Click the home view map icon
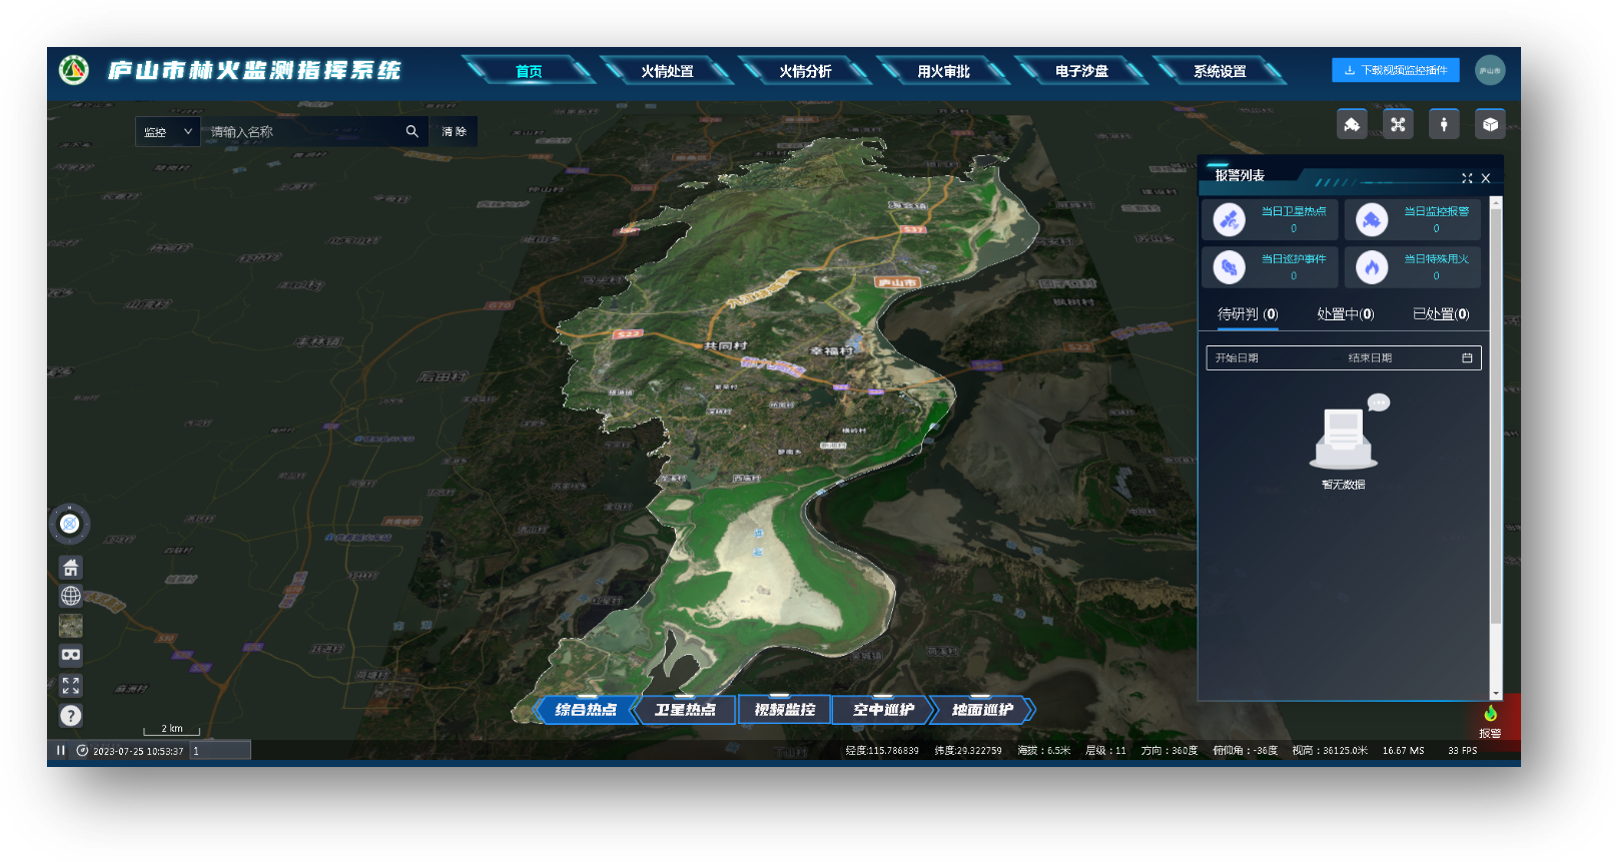Screen dimensions: 1616x862 (x=71, y=568)
